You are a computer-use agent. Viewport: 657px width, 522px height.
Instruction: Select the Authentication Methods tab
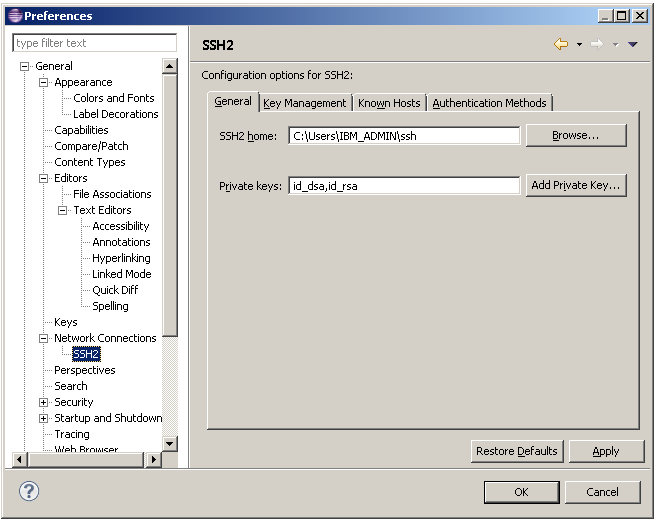[489, 103]
